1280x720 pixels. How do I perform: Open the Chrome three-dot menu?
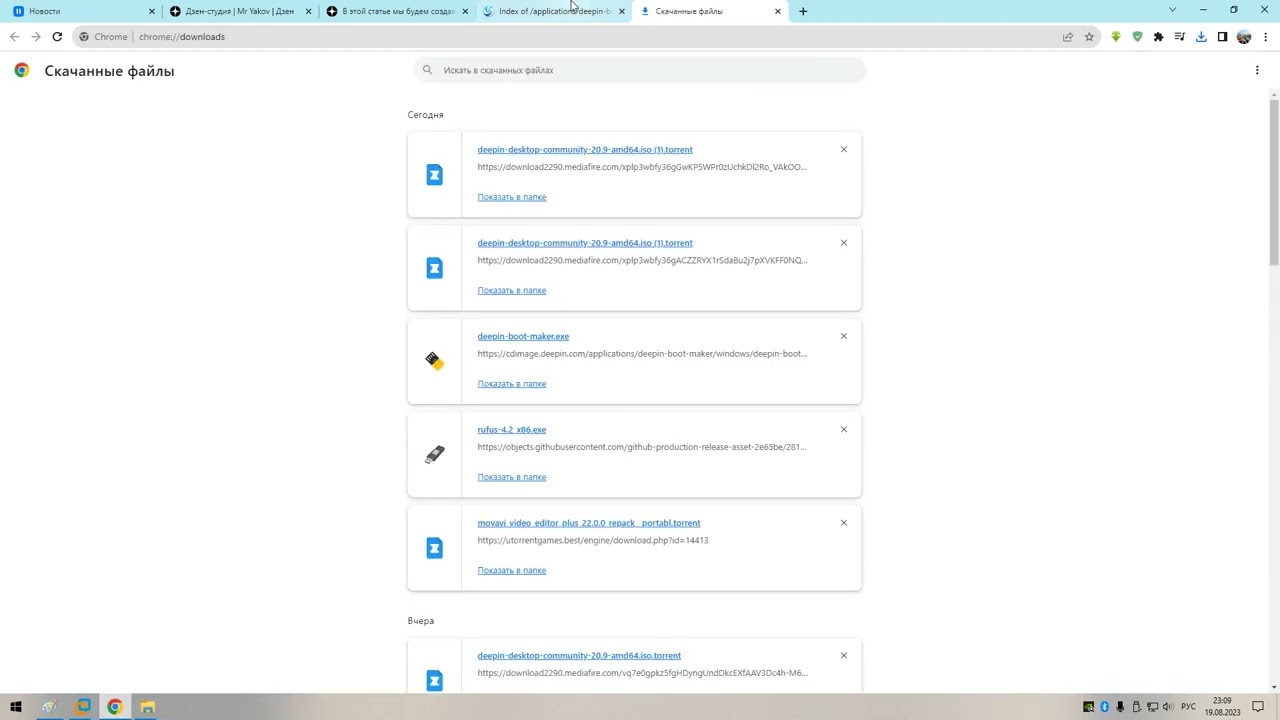pos(1265,37)
